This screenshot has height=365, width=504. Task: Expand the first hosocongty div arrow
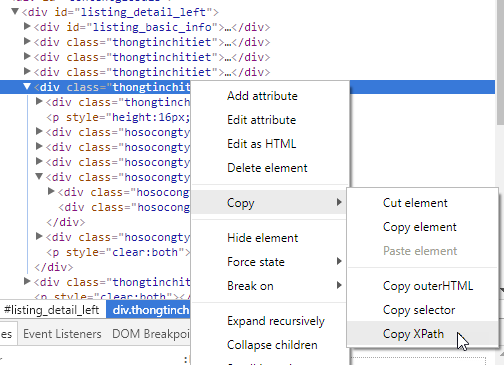pos(39,132)
